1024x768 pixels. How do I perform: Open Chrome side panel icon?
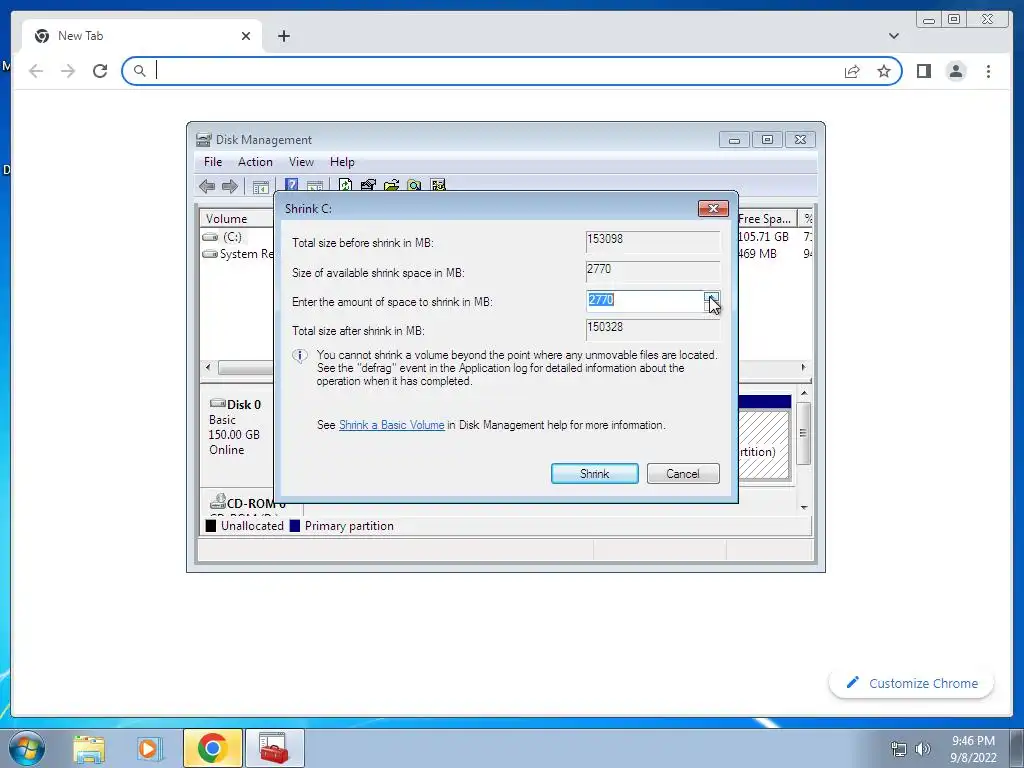point(923,71)
